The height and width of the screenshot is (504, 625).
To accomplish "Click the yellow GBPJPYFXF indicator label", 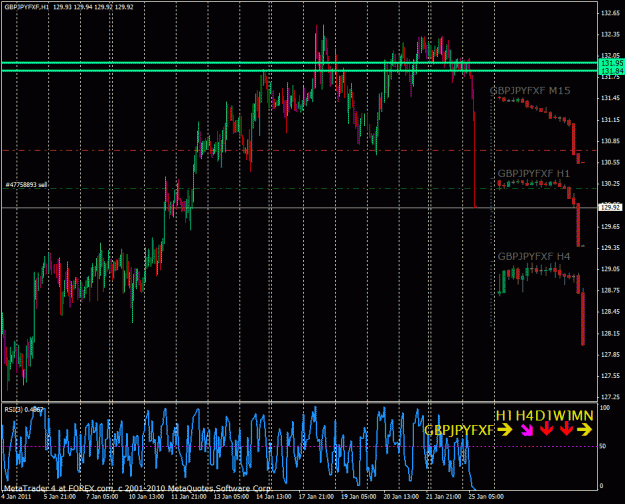I will coord(459,431).
